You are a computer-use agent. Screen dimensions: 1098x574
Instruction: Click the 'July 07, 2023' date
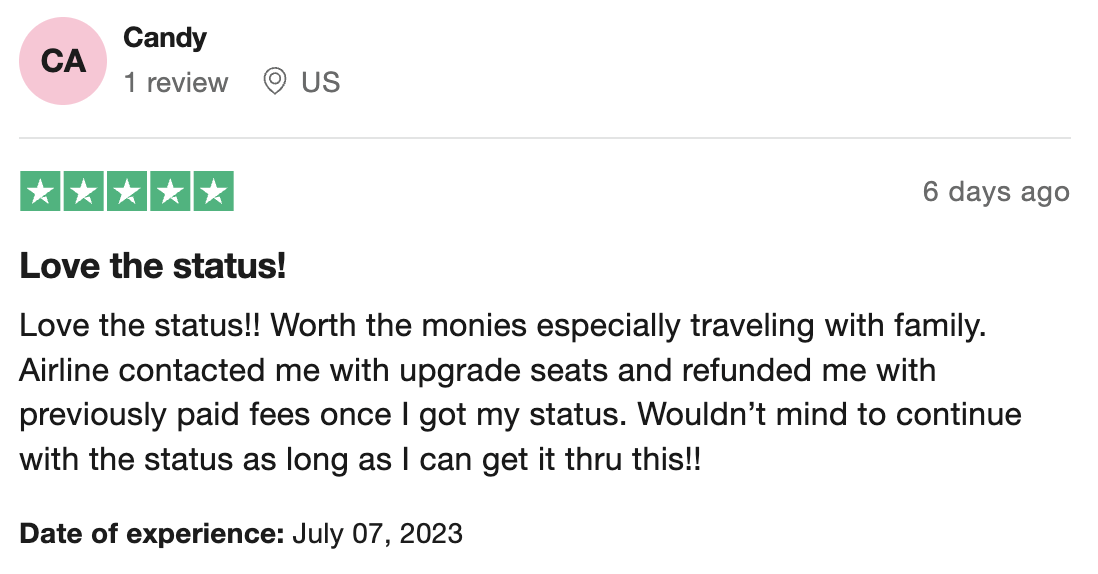coord(377,534)
